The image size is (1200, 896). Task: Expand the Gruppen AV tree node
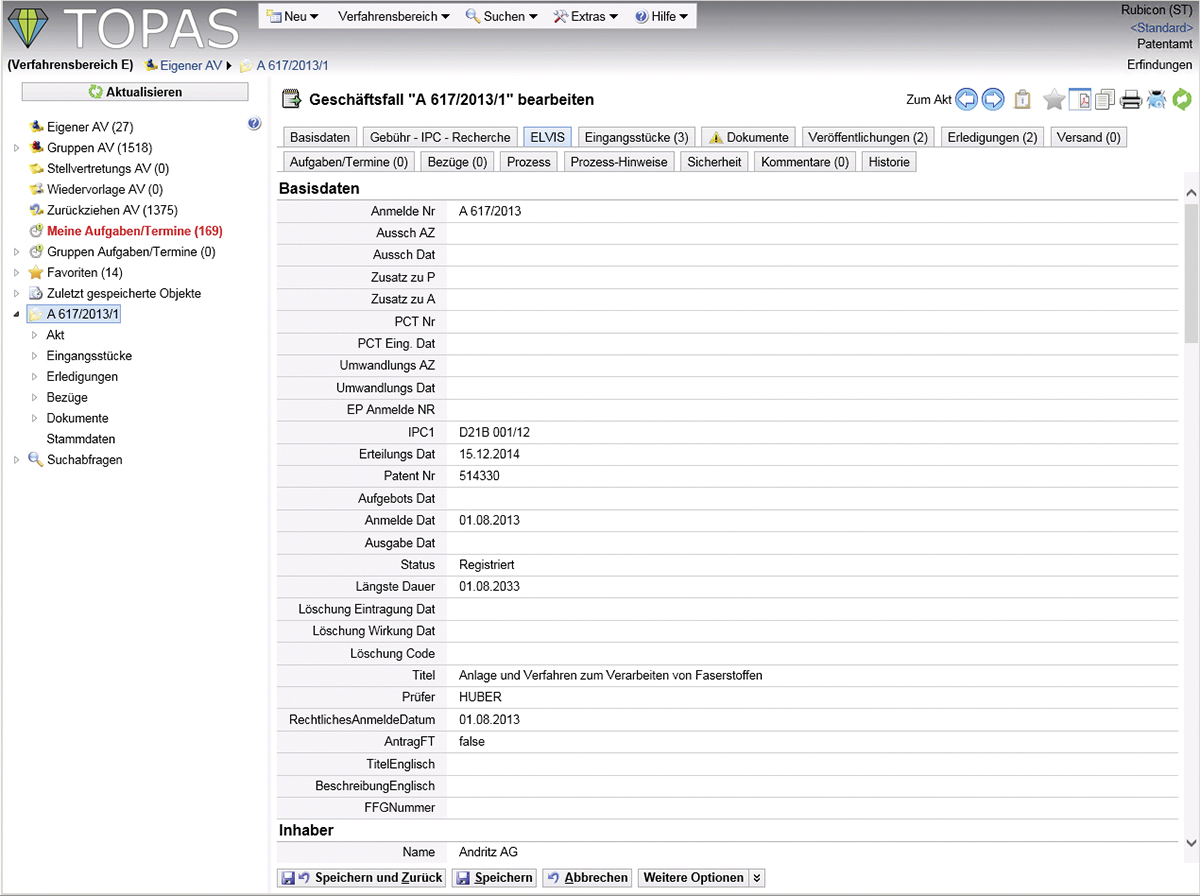pyautogui.click(x=16, y=148)
